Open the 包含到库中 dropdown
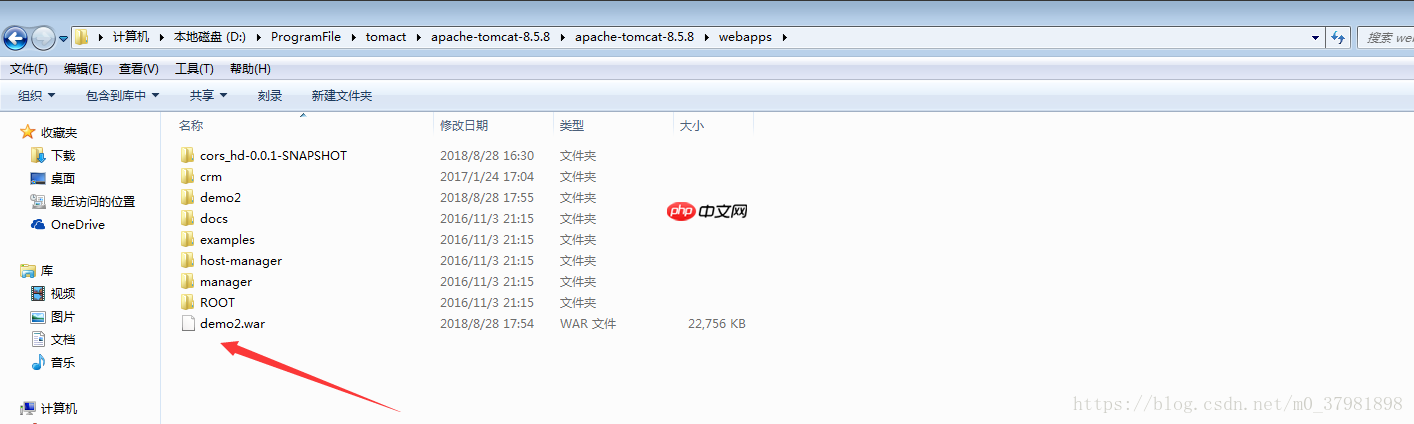 click(x=122, y=96)
